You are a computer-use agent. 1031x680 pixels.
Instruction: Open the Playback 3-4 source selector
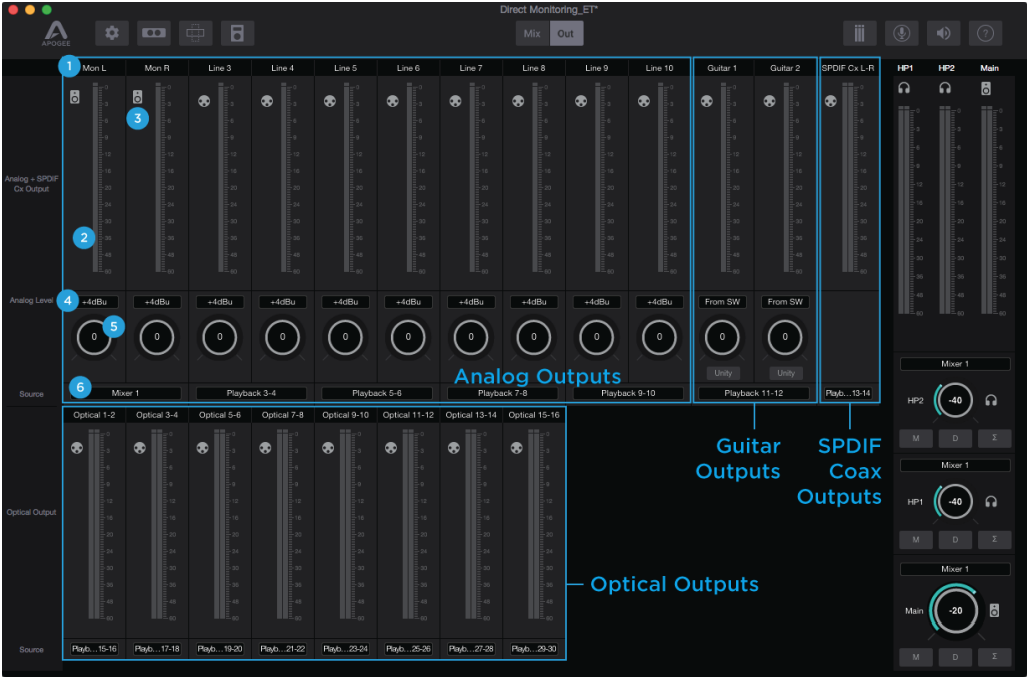[x=250, y=393]
